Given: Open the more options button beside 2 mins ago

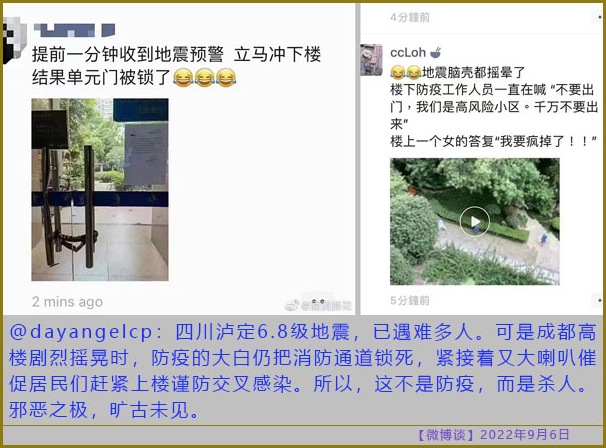Looking at the screenshot, I should [x=317, y=301].
